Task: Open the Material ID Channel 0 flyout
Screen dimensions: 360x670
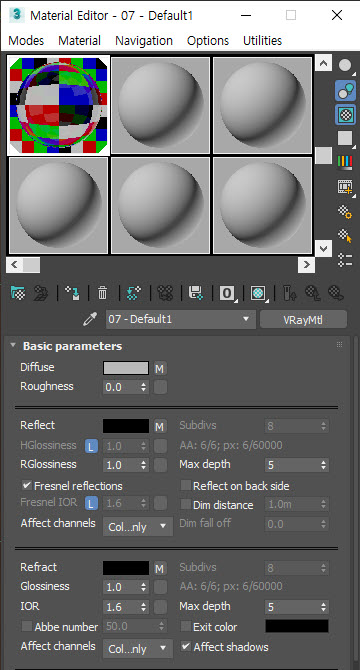Action: pyautogui.click(x=228, y=293)
